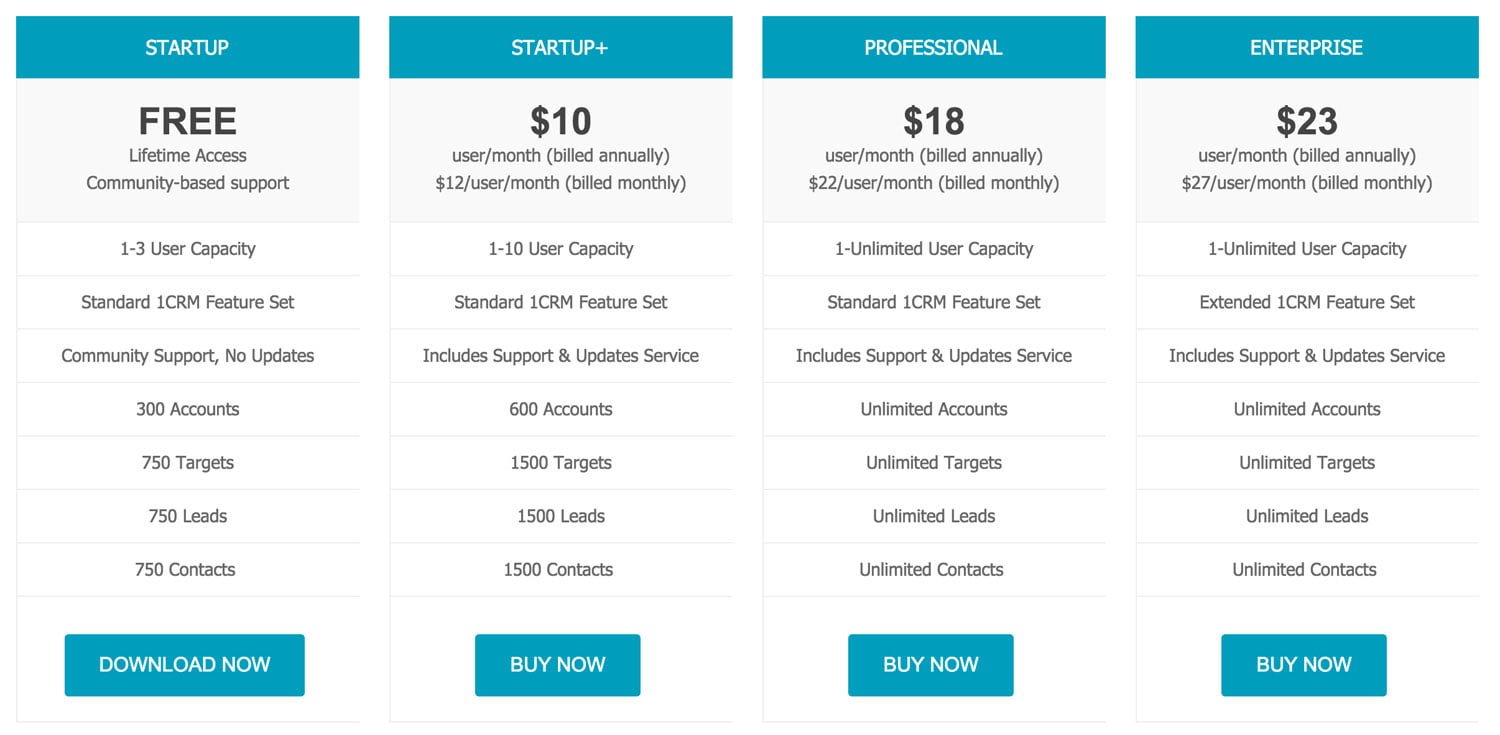Click the Community Support, No Updates row

pos(188,356)
